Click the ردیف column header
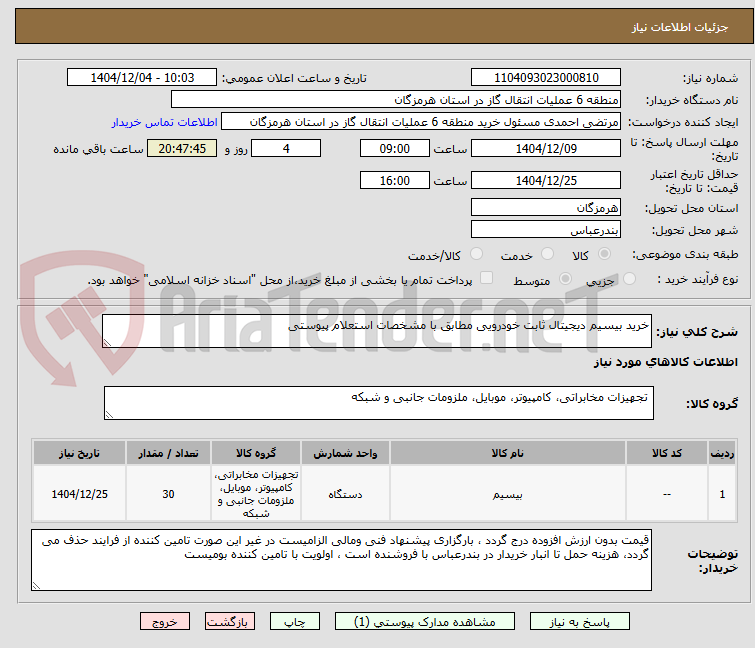This screenshot has height=648, width=755. click(722, 453)
